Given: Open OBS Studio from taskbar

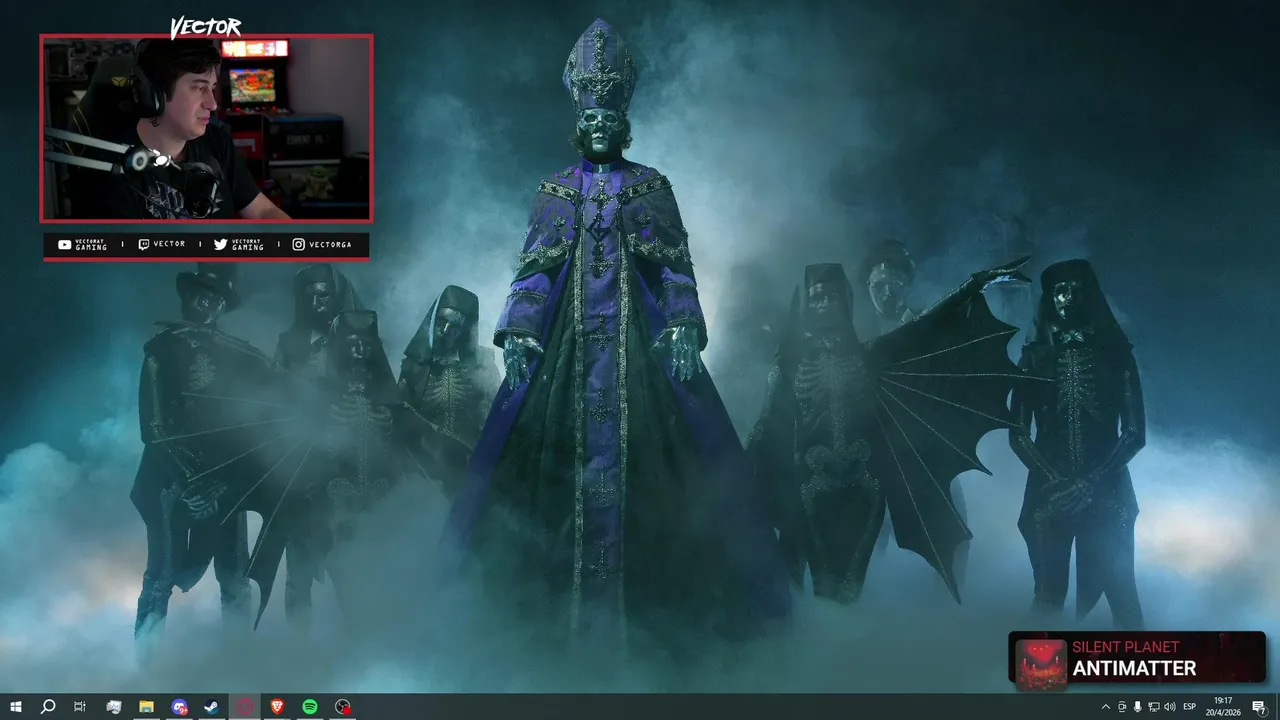Looking at the screenshot, I should point(343,707).
